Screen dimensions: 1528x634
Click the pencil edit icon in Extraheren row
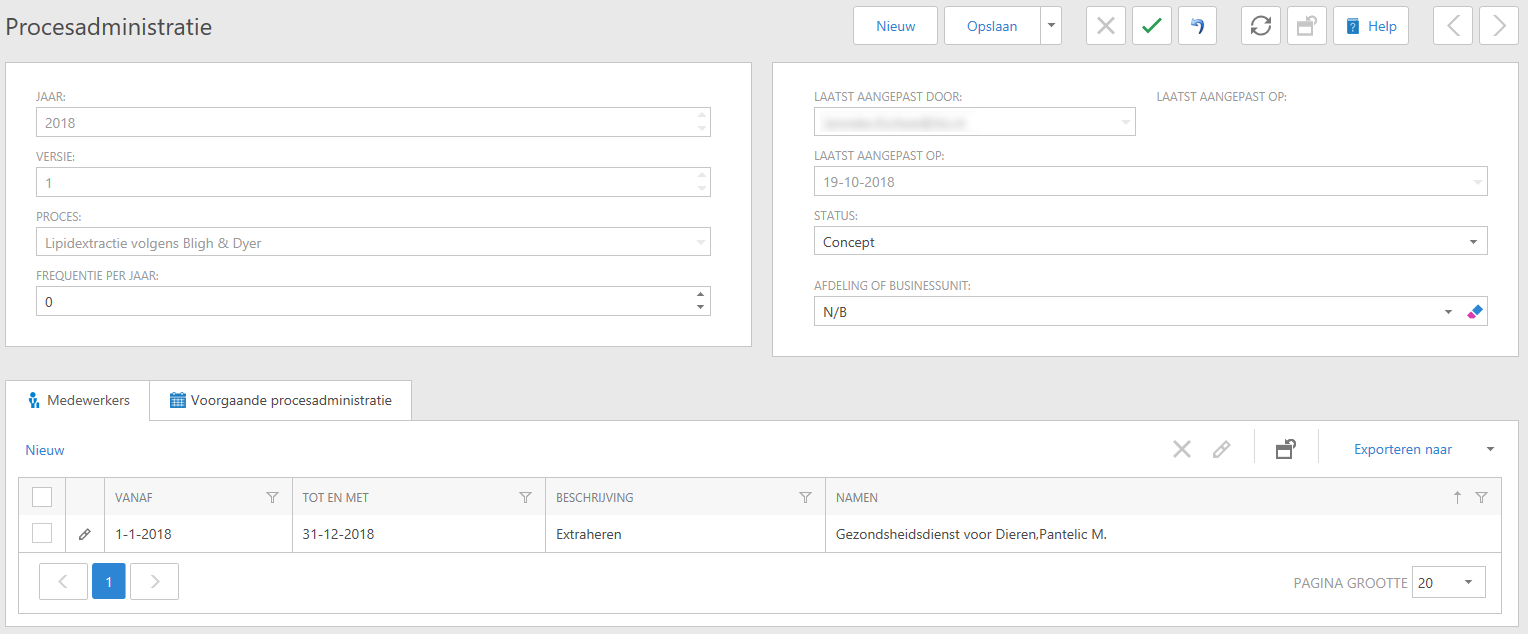click(x=85, y=535)
